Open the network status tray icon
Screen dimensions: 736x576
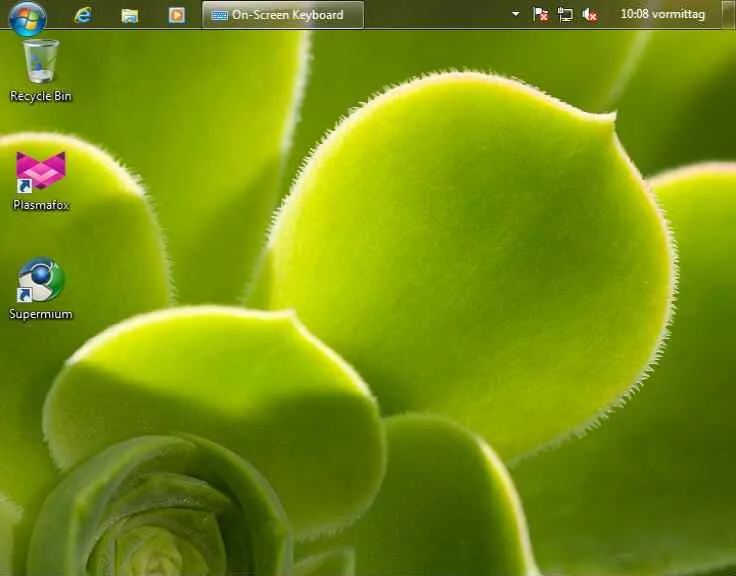[x=565, y=15]
